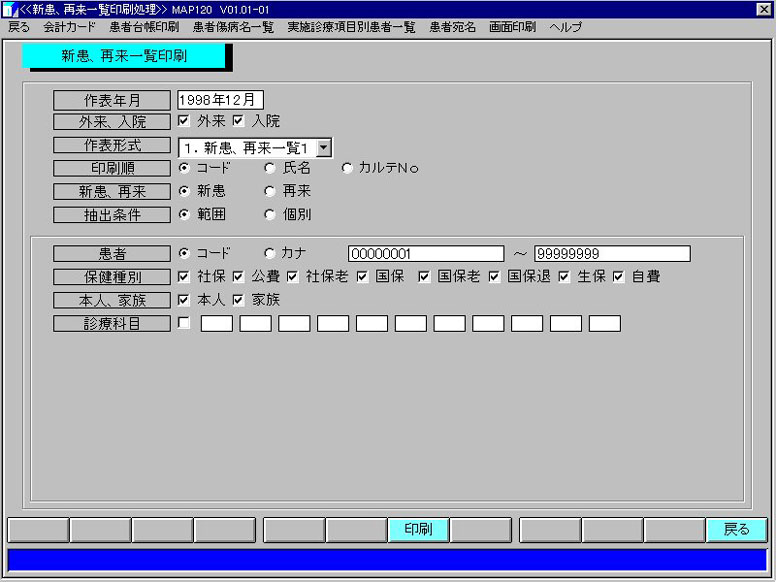Choose the 再来 radio button
The height and width of the screenshot is (582, 776).
(269, 191)
